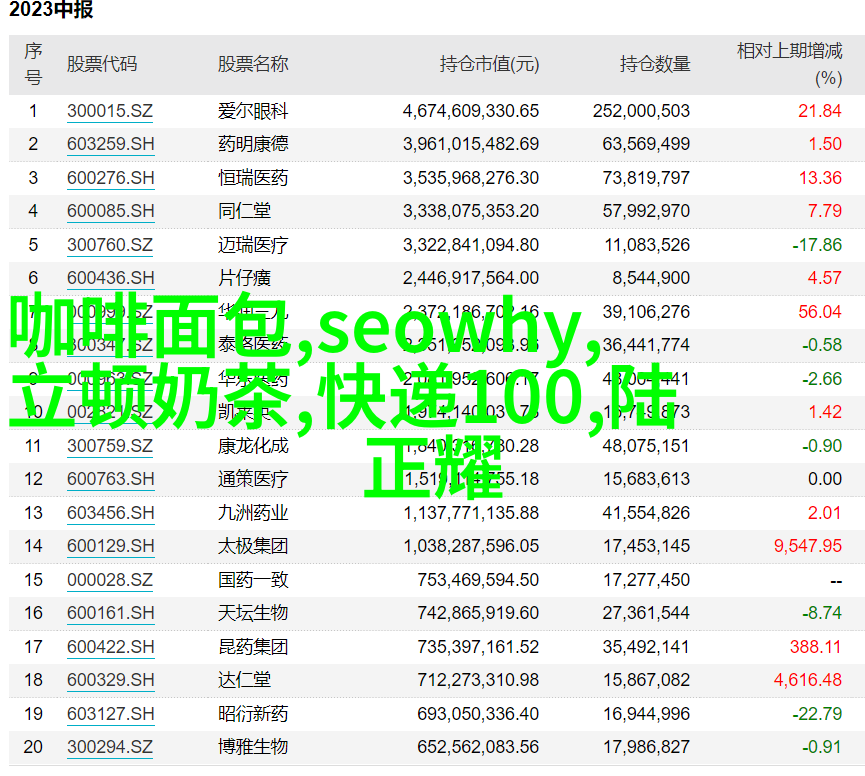
Task: Open stock code link 603259.SH
Action: coord(110,144)
